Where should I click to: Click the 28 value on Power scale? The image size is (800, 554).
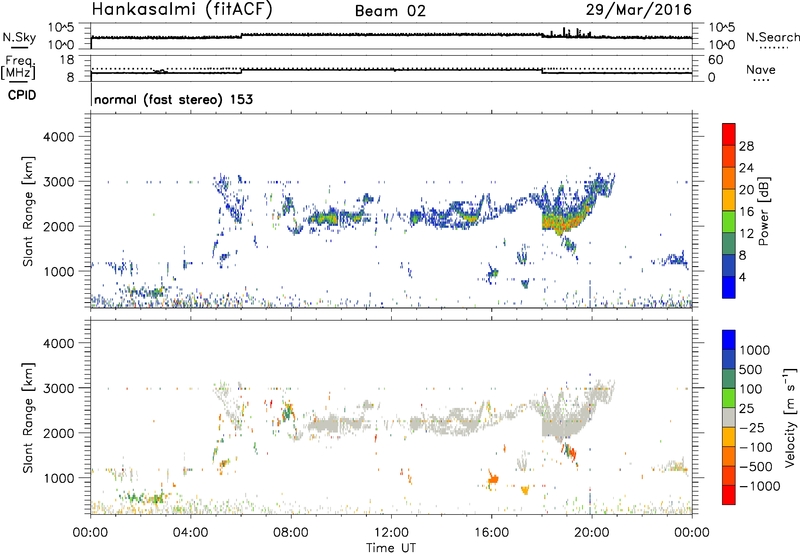(746, 146)
